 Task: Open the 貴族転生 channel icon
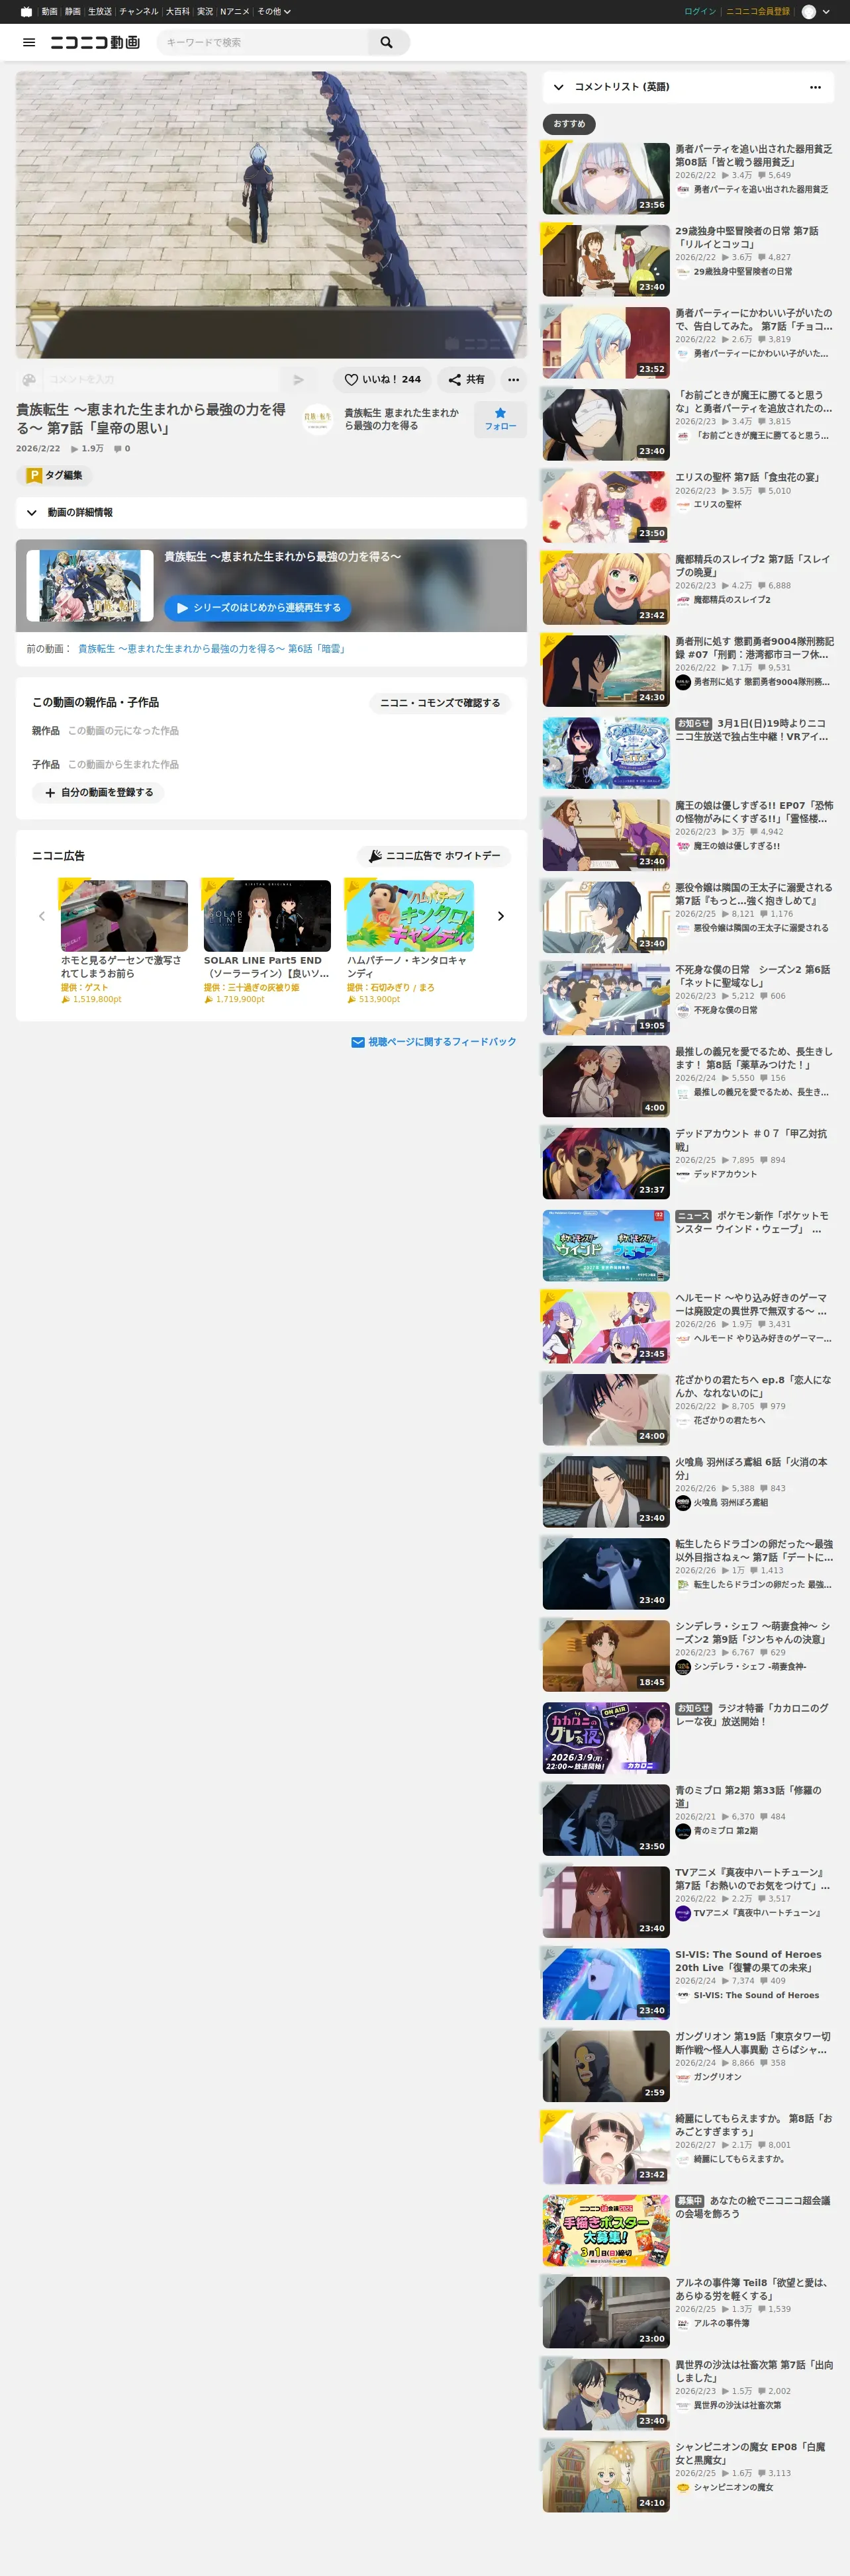coord(317,419)
